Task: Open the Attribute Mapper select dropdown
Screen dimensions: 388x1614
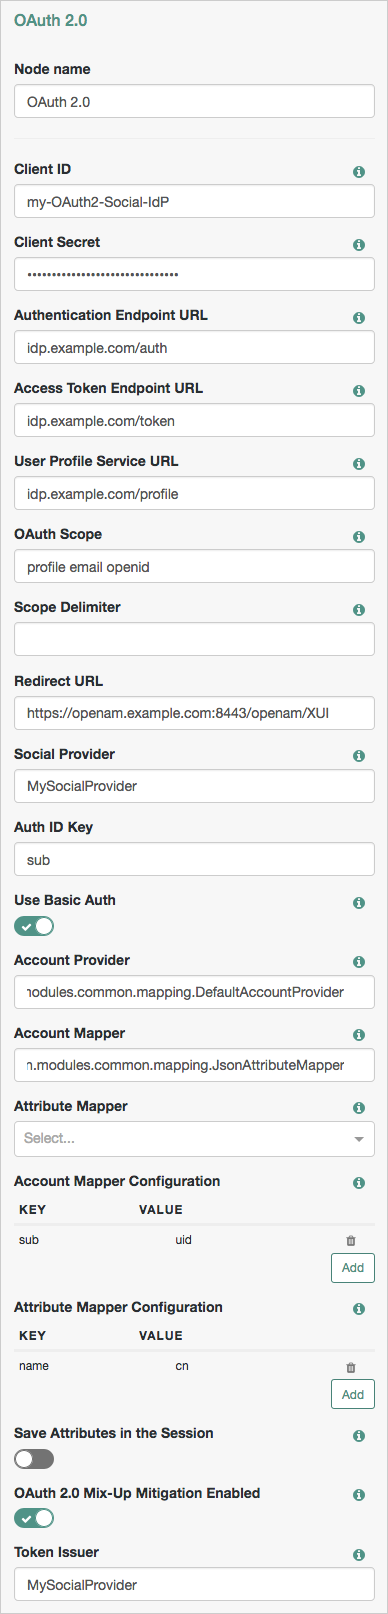Action: 194,1138
